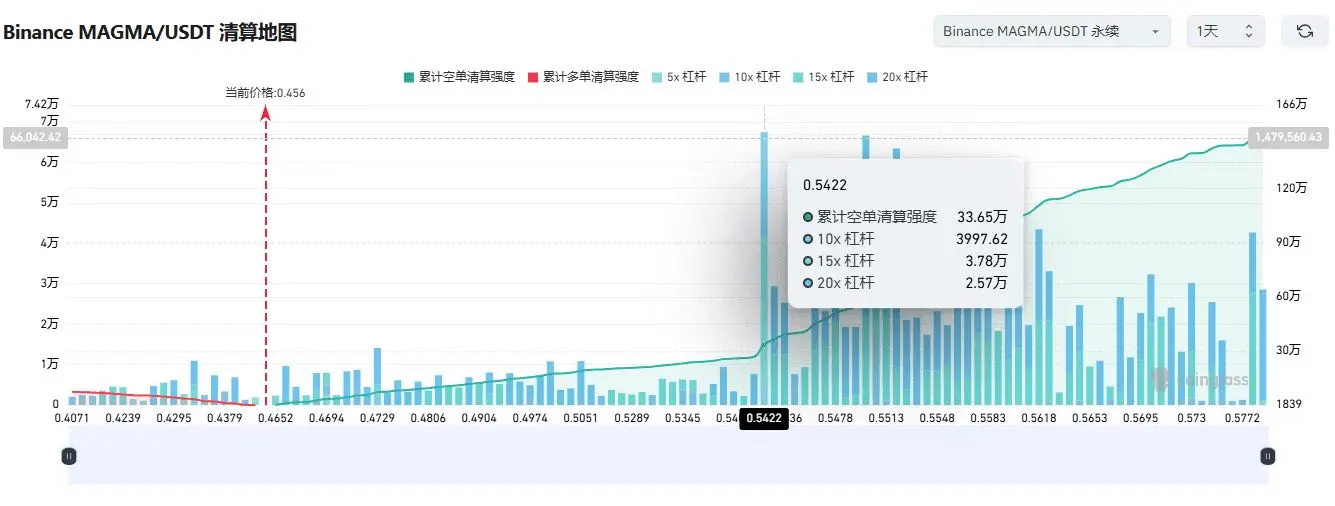The height and width of the screenshot is (506, 1335).
Task: Click the 0.5289 x-axis label
Action: coord(632,418)
